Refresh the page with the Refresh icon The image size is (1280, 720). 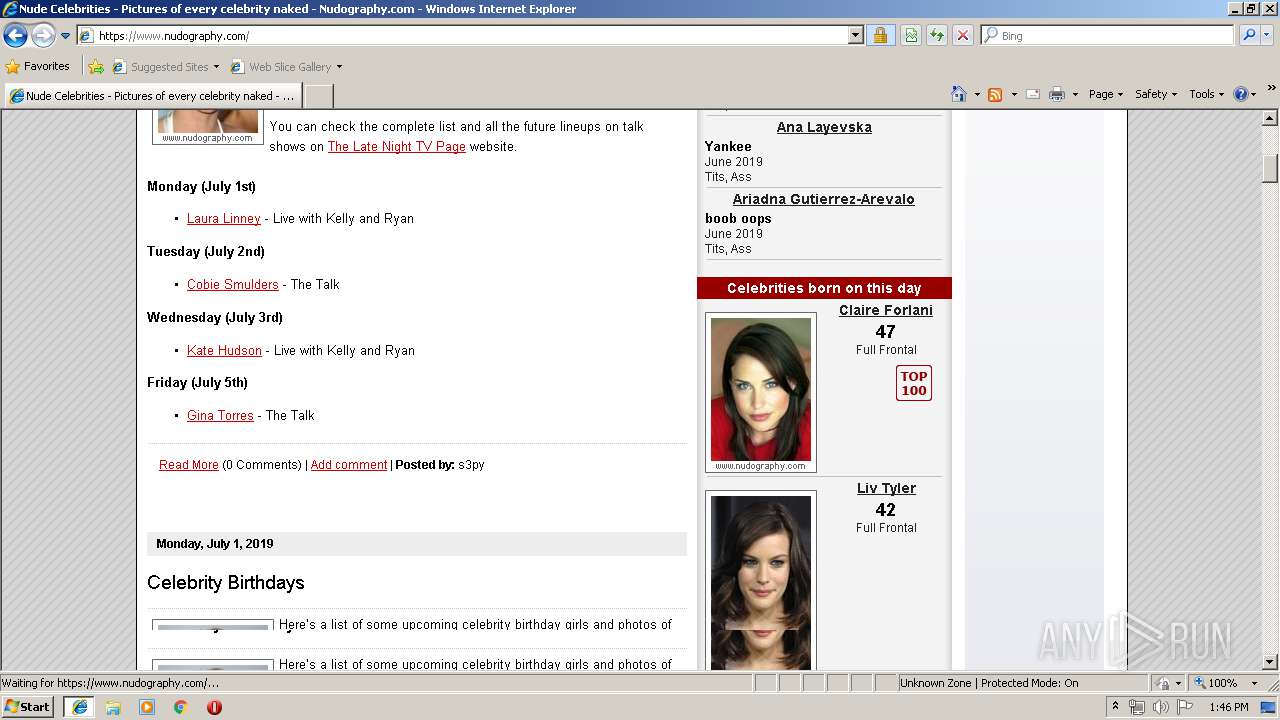pyautogui.click(x=937, y=36)
